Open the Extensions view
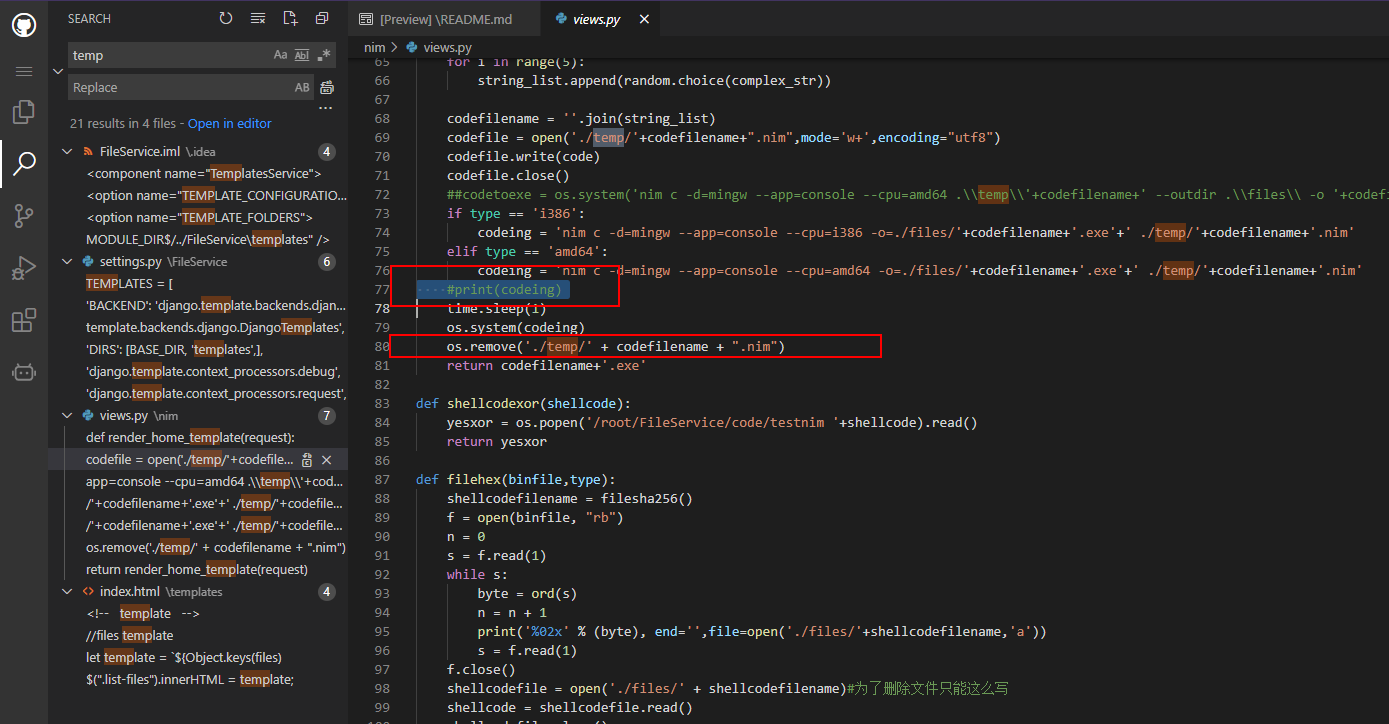Screen dimensions: 1389x724 coord(24,320)
